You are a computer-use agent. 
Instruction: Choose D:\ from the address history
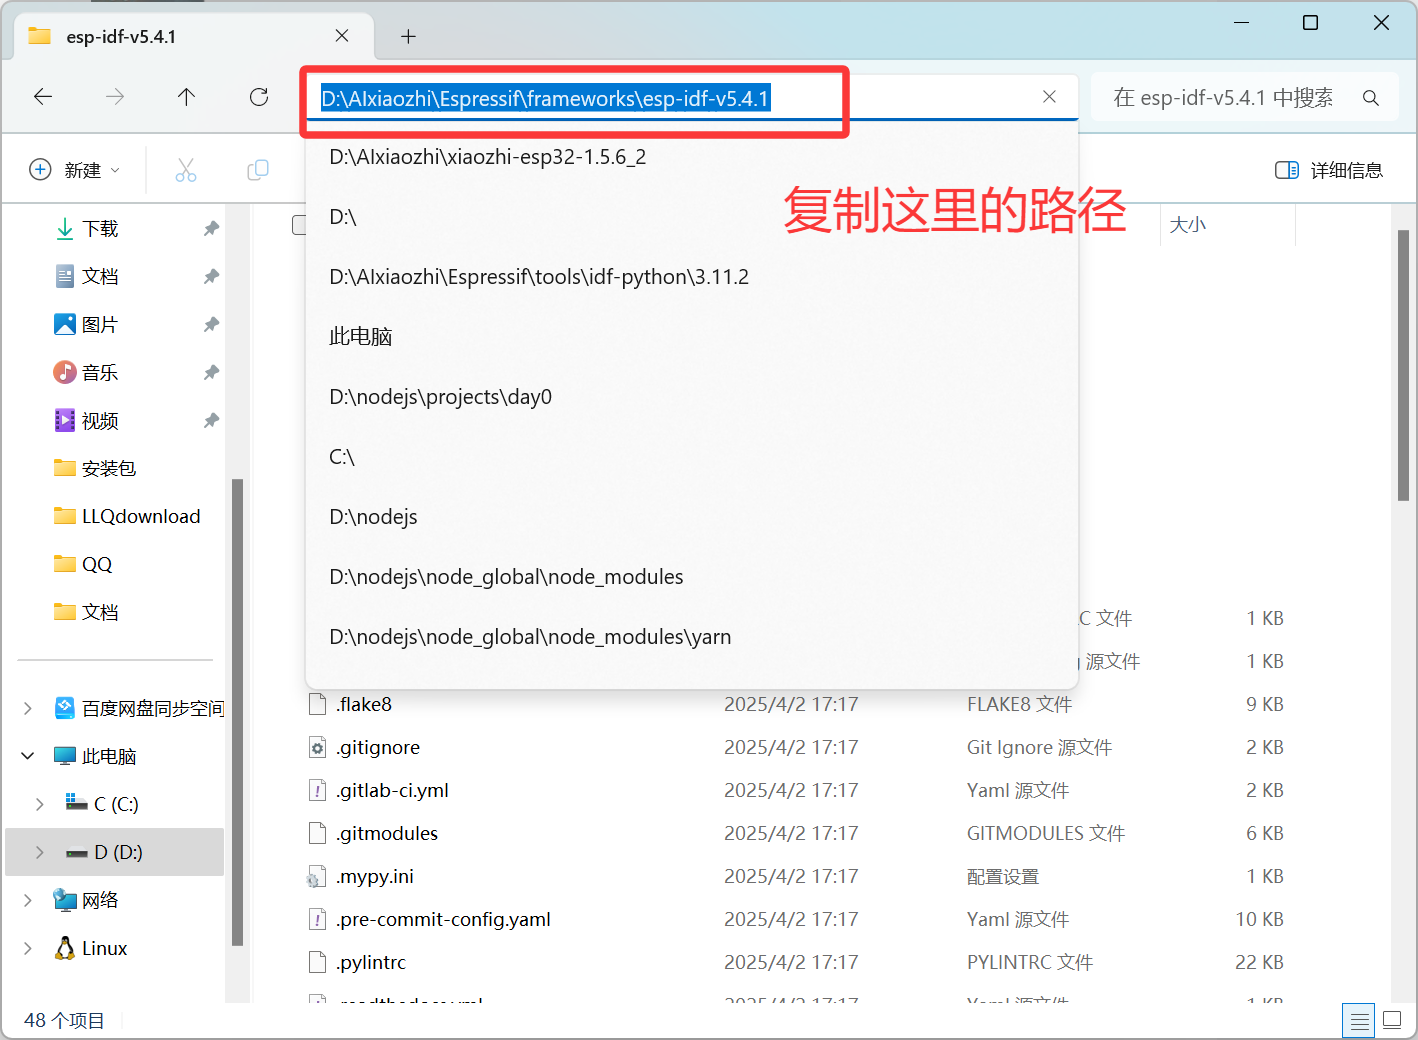[692, 217]
